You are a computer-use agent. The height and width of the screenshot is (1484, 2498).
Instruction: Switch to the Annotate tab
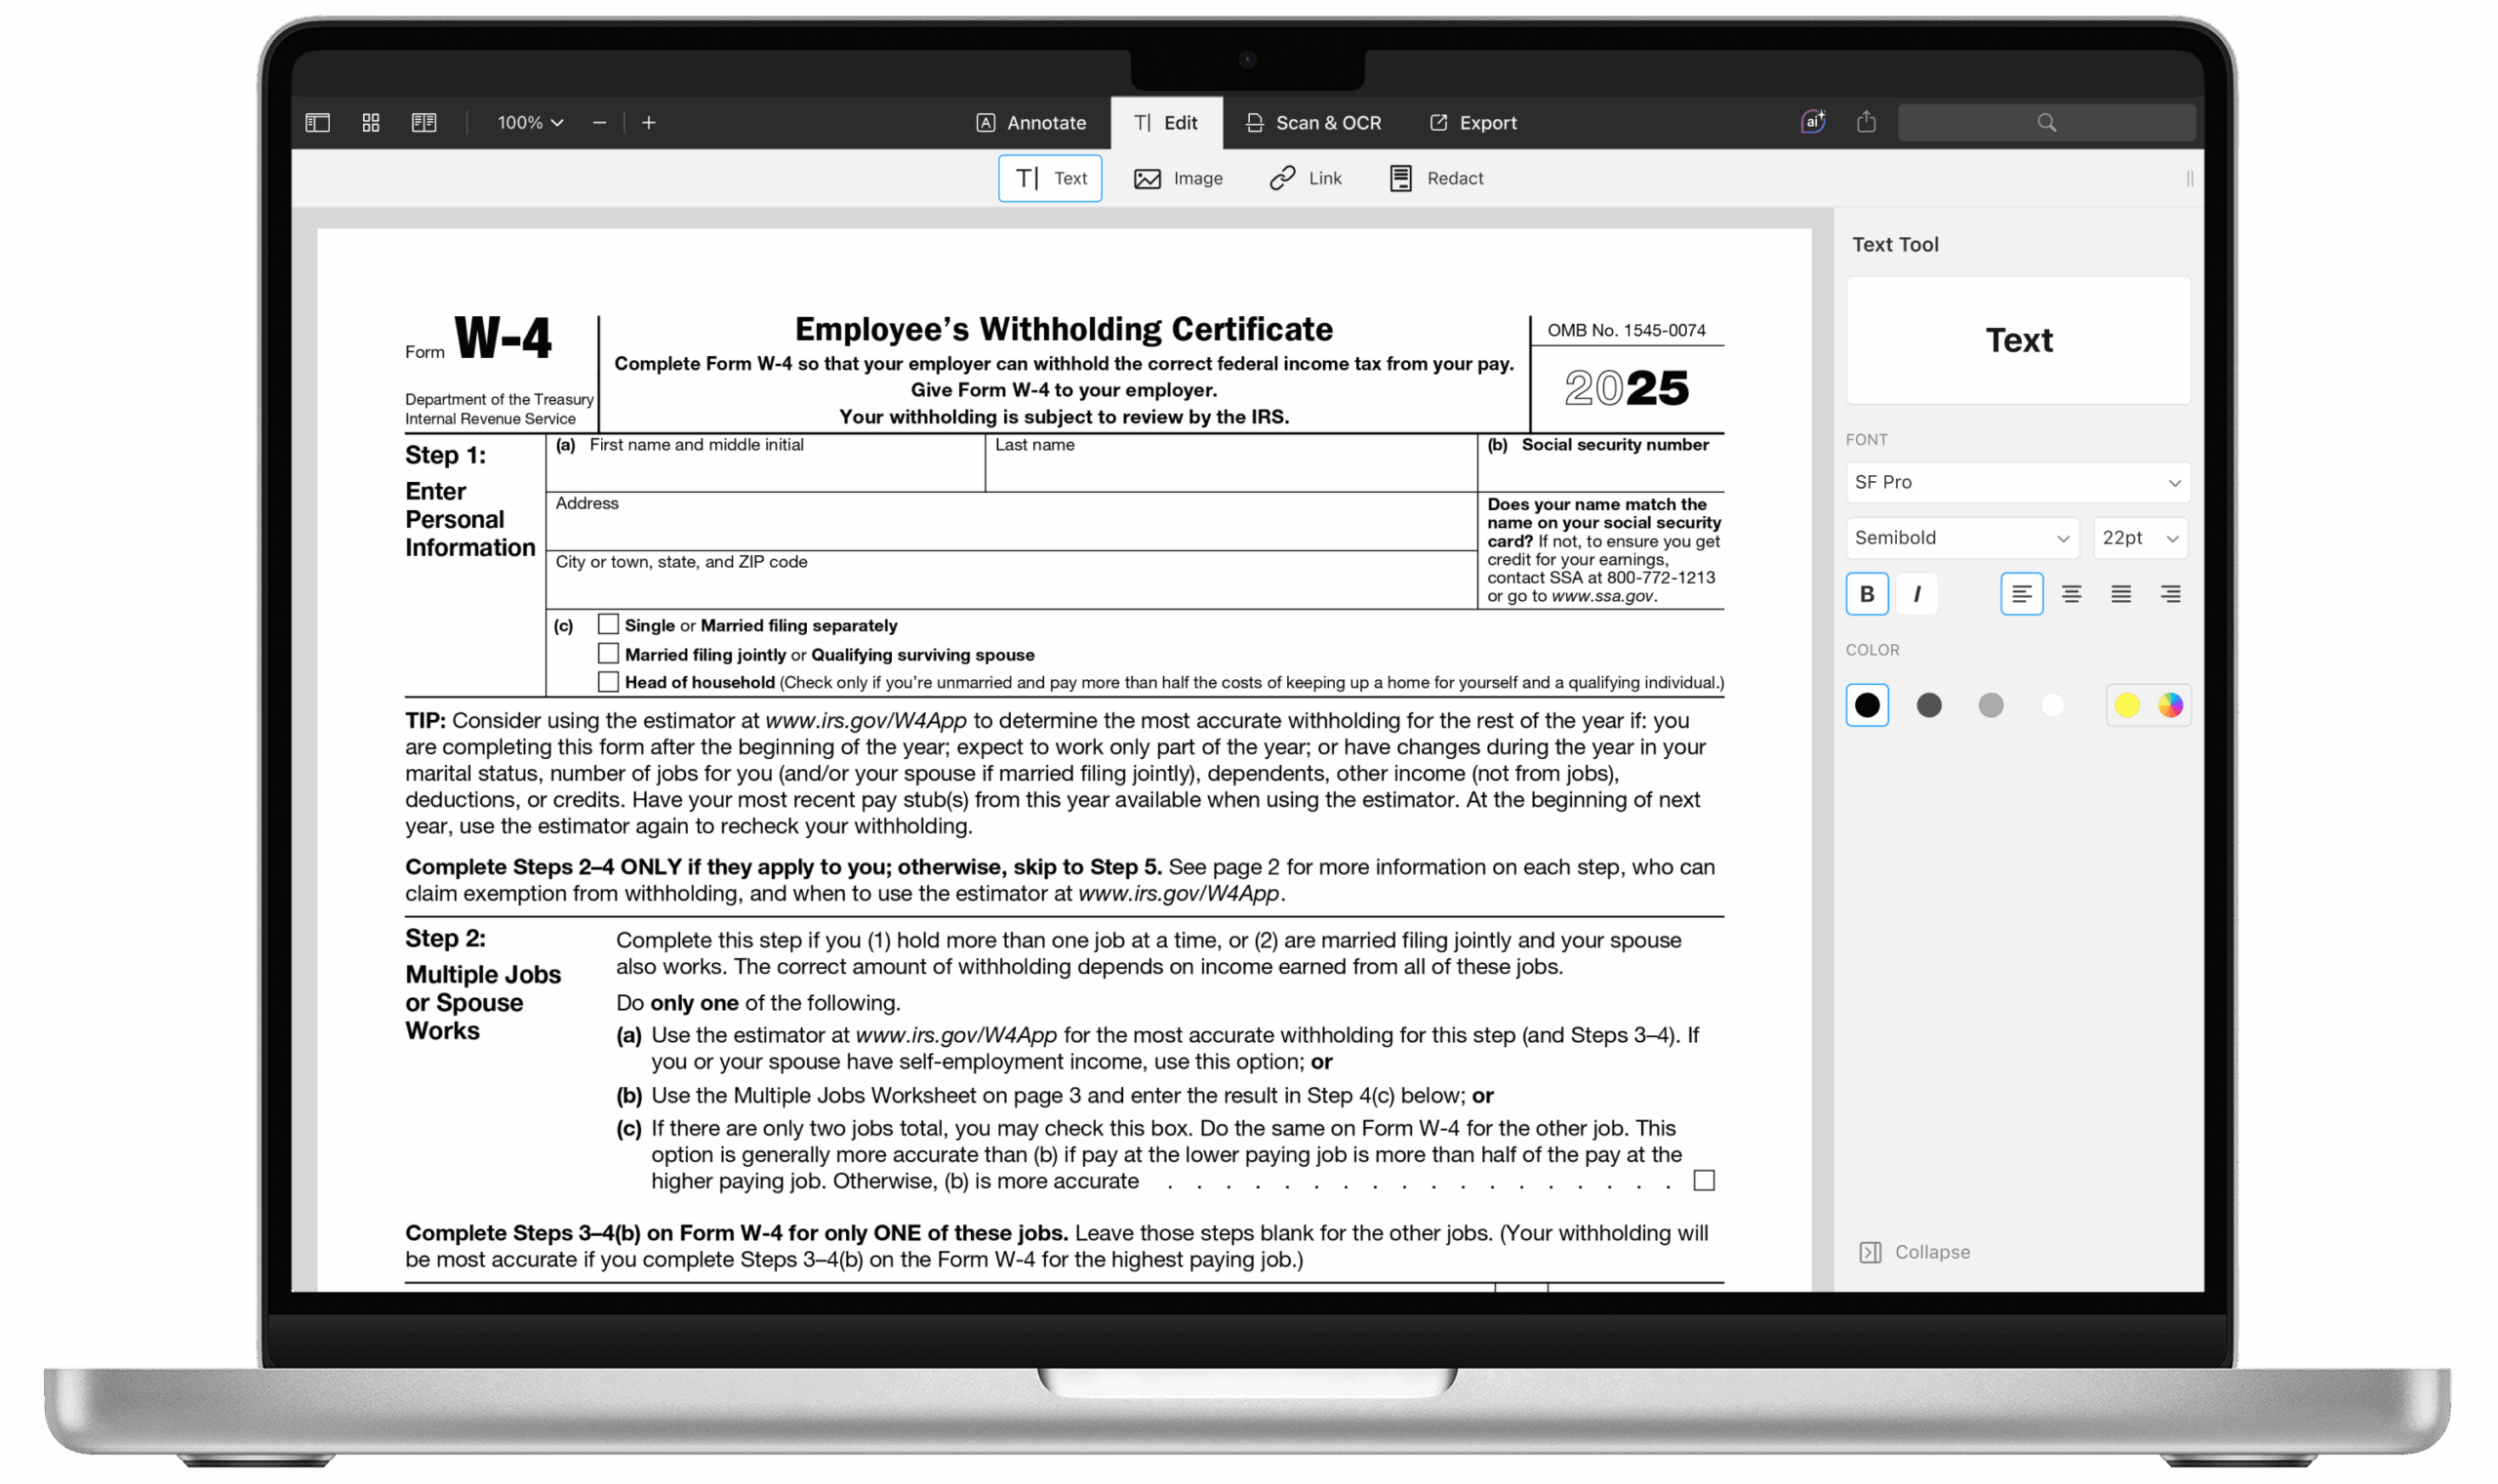click(x=1032, y=122)
